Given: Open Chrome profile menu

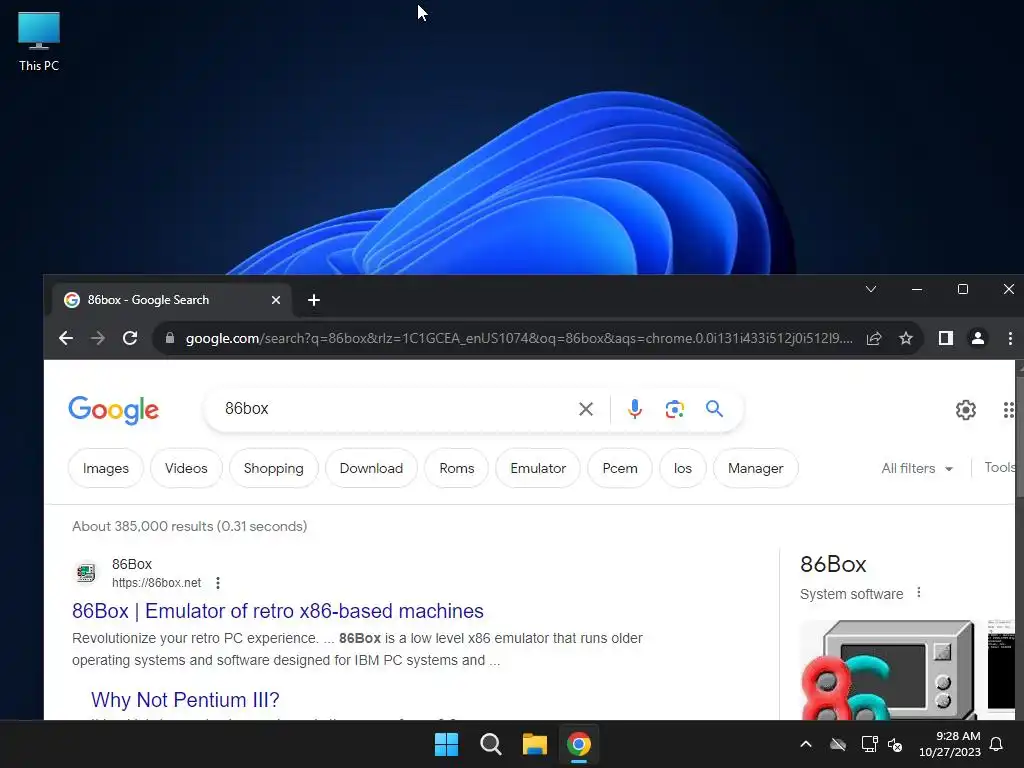Looking at the screenshot, I should (978, 338).
